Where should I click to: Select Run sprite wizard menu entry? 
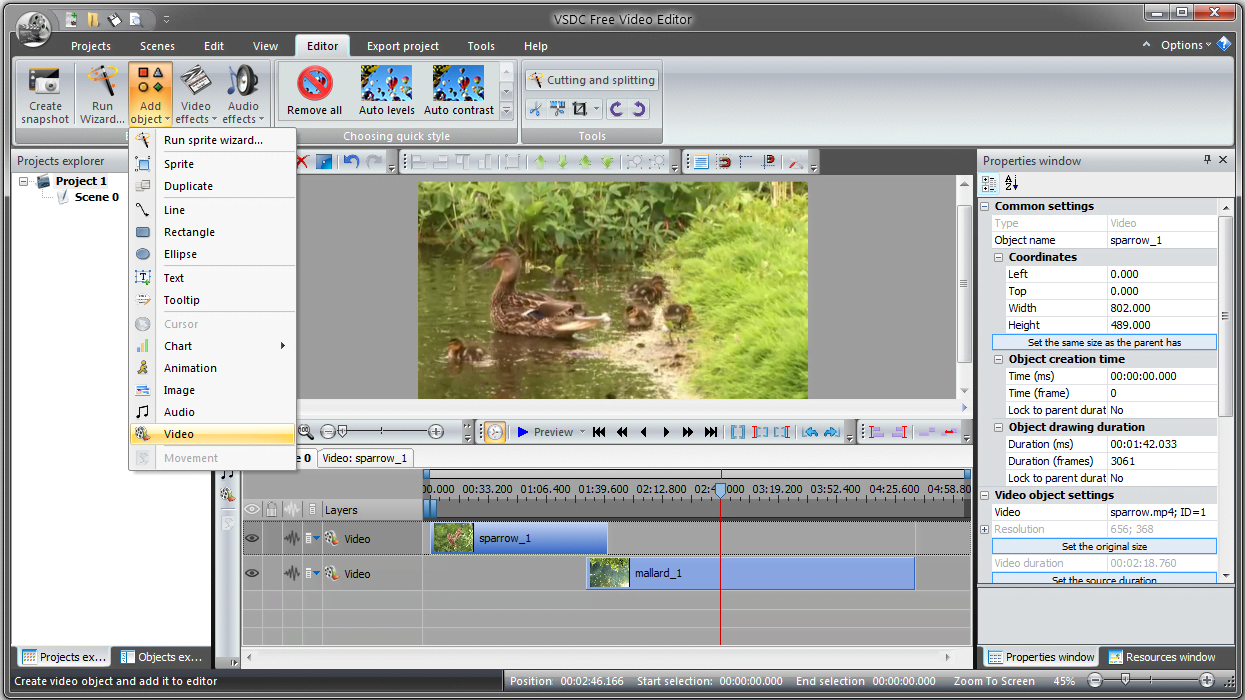click(213, 140)
